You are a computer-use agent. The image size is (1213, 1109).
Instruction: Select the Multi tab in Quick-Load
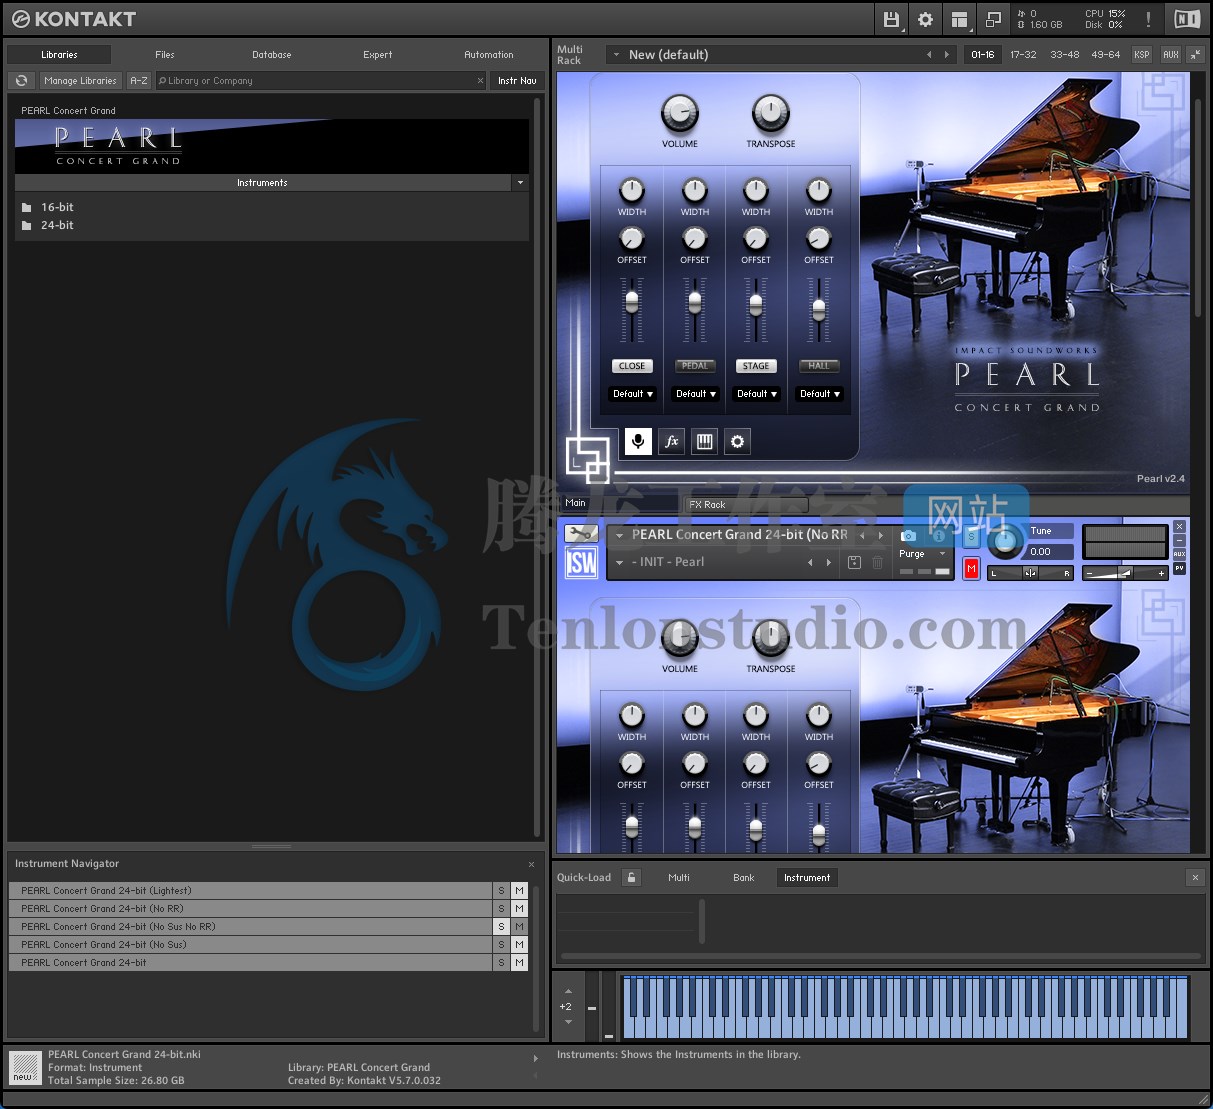coord(679,878)
